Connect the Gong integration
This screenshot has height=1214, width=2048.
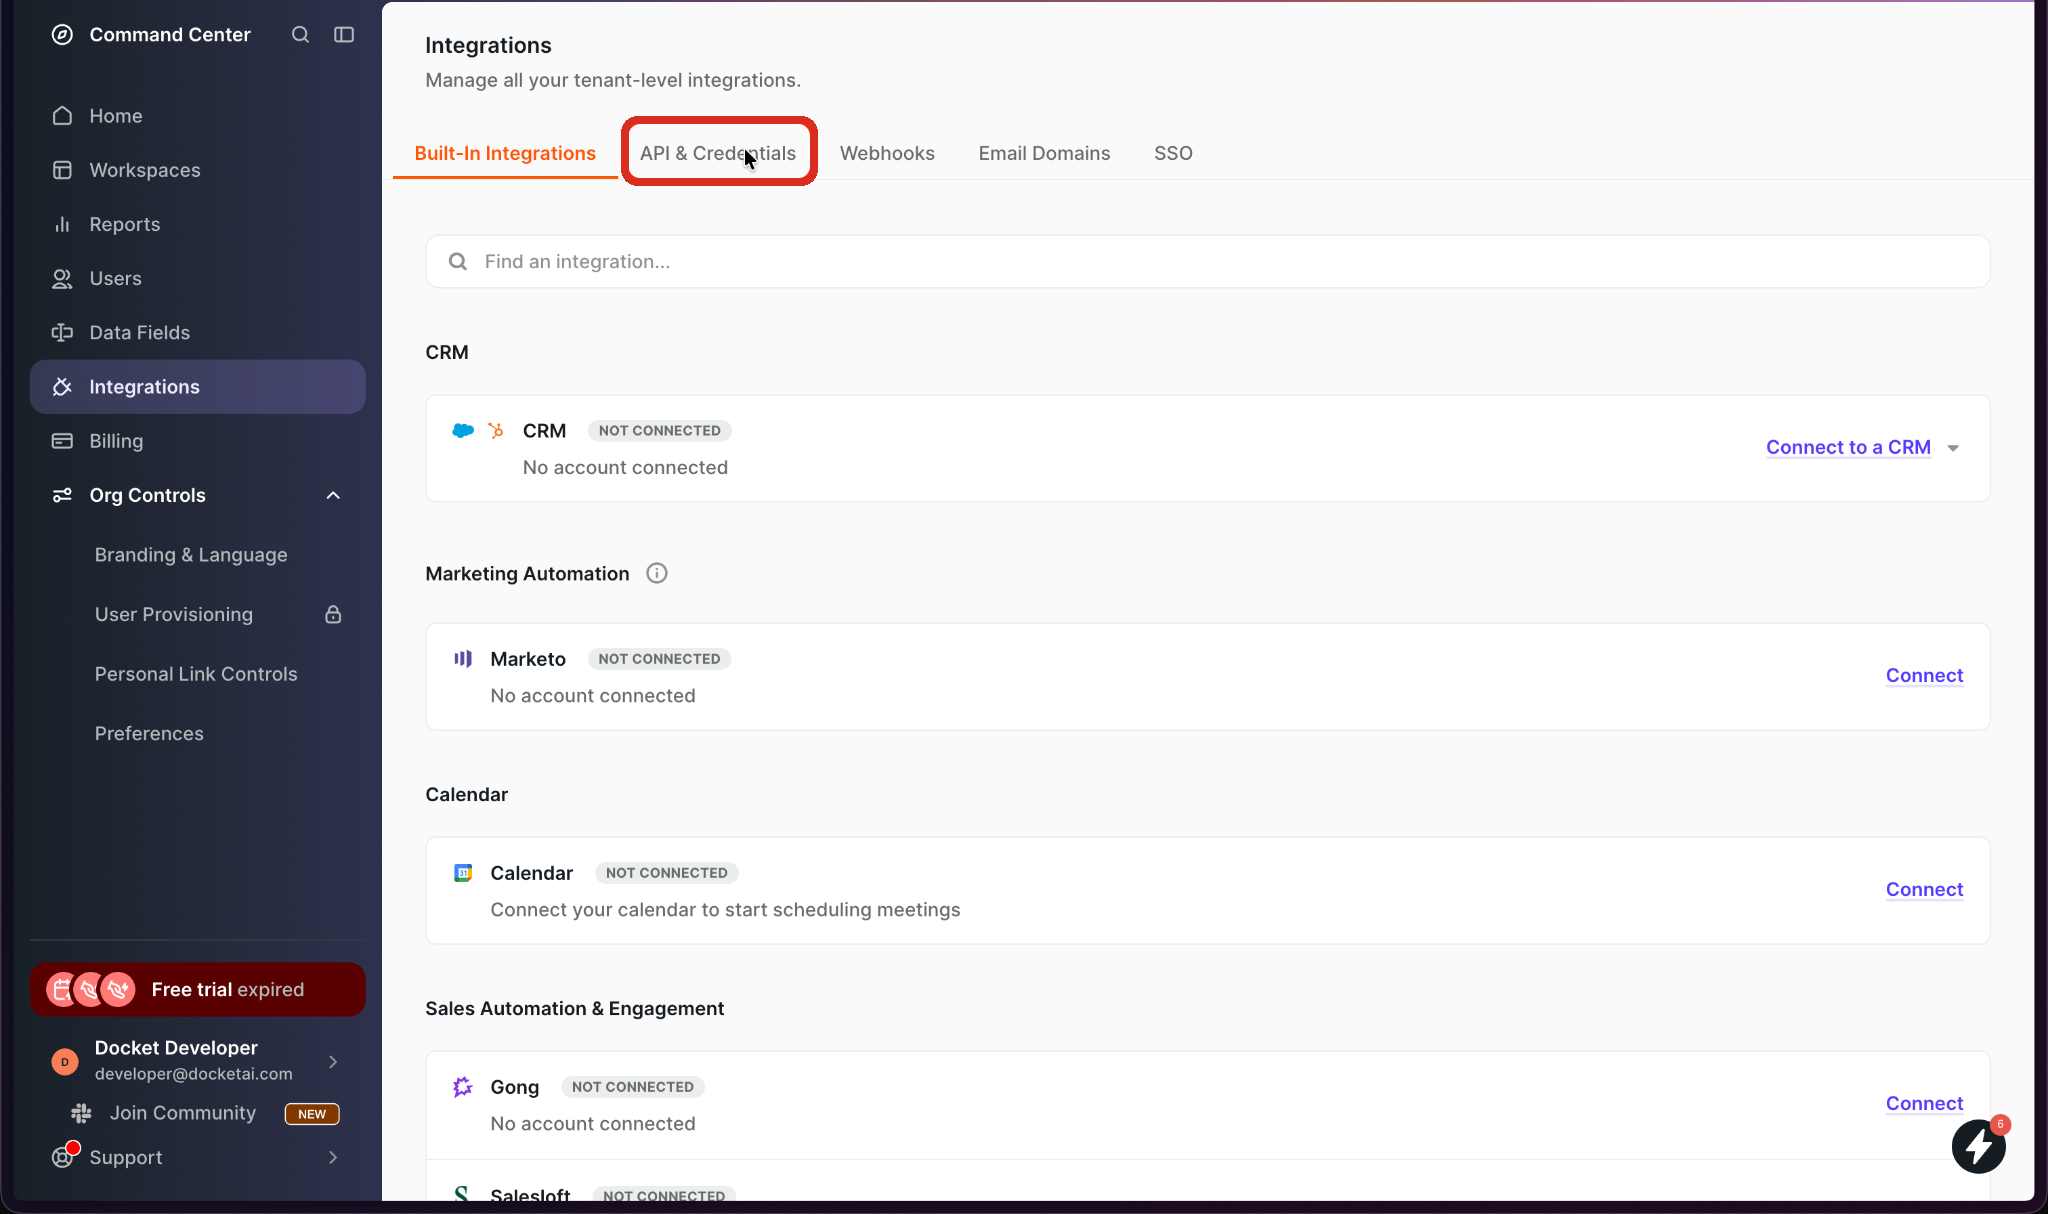[1924, 1103]
